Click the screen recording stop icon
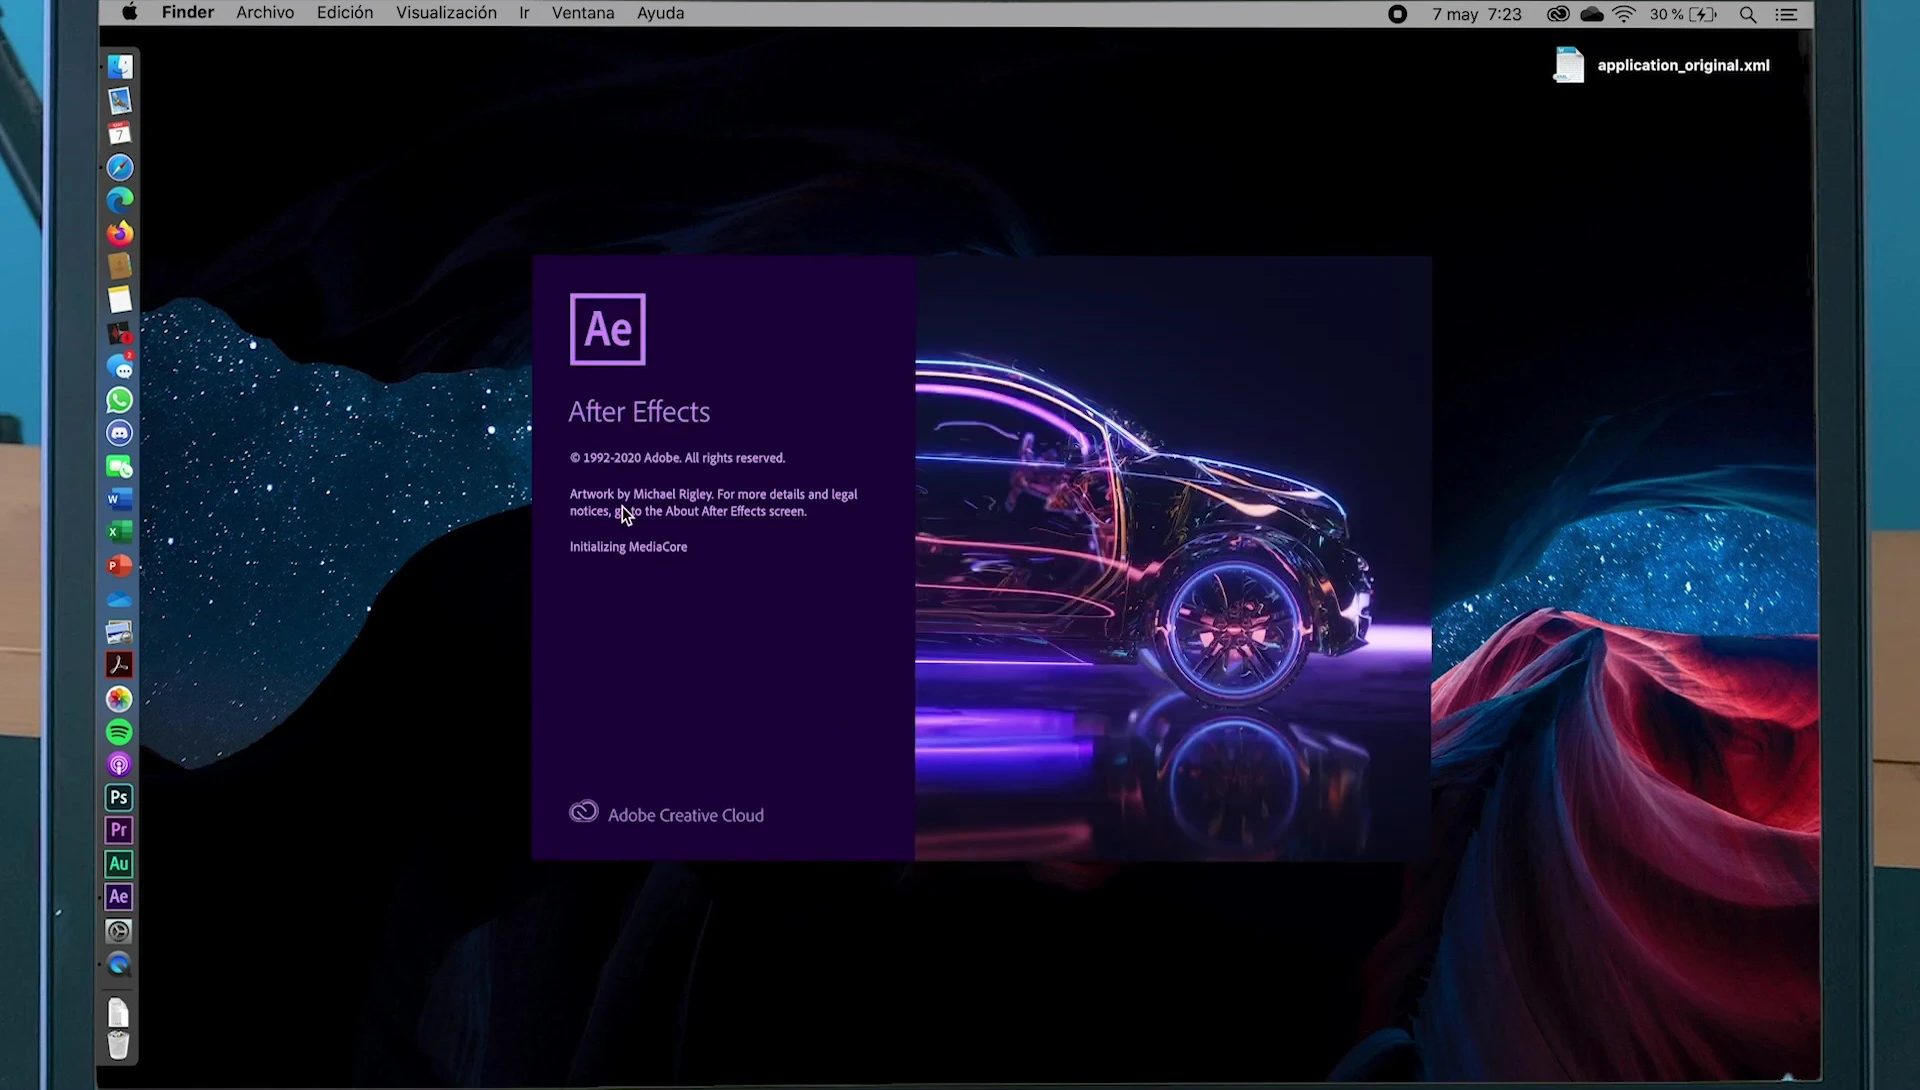 1398,14
